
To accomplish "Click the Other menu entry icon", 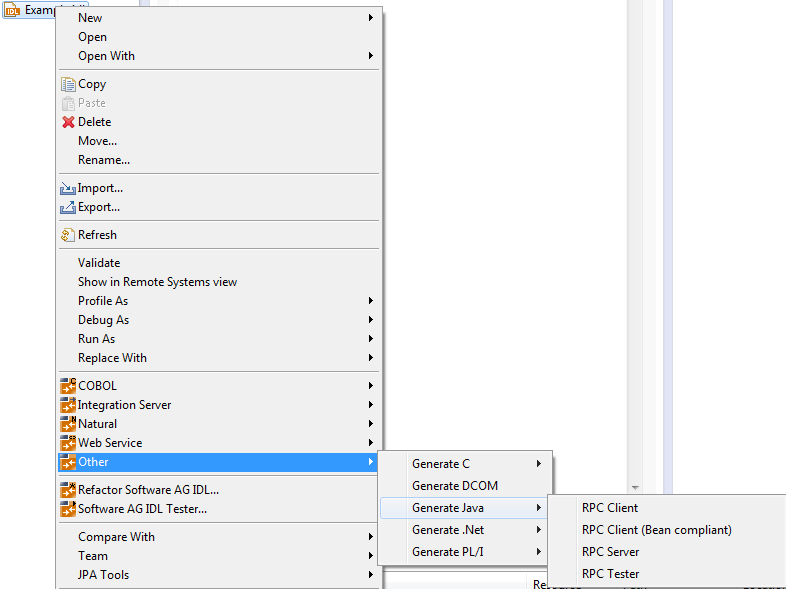I will point(68,462).
